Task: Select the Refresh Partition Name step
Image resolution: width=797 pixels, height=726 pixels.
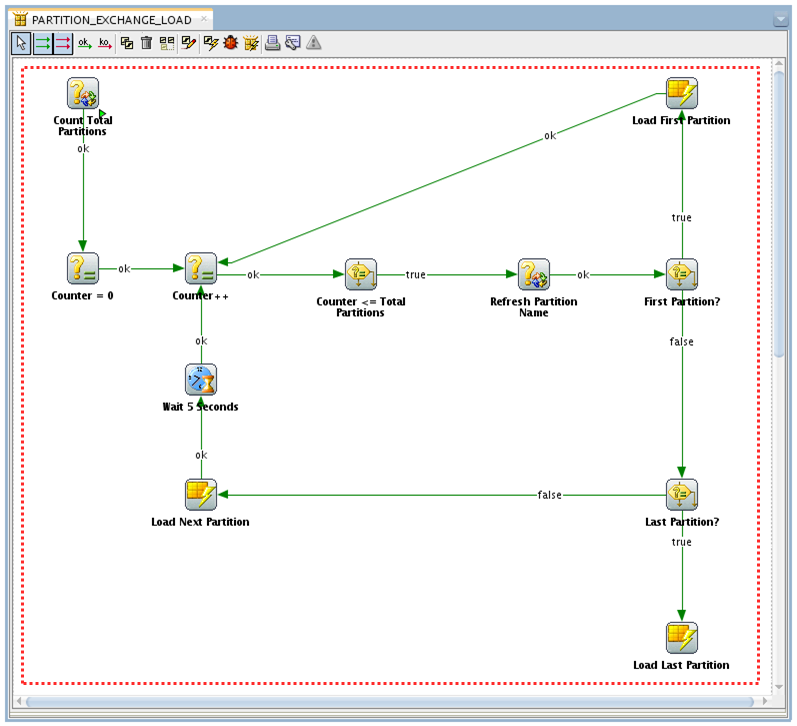Action: (x=534, y=274)
